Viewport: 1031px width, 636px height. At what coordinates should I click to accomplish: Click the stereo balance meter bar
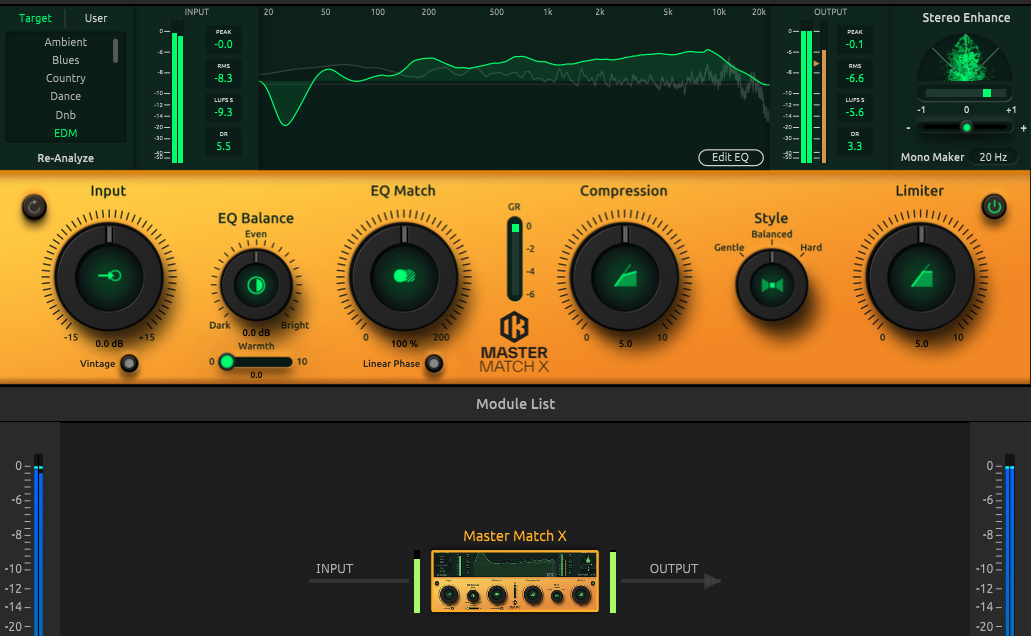coord(965,93)
